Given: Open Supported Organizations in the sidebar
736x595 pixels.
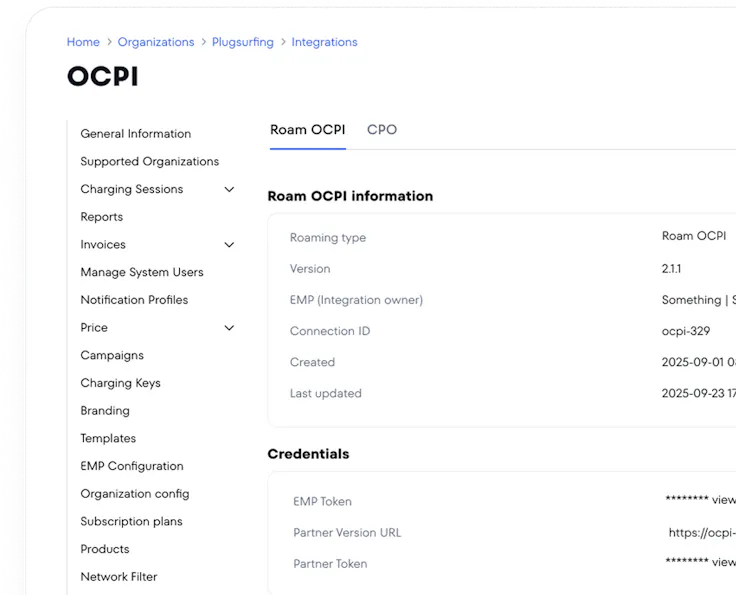Looking at the screenshot, I should 150,161.
